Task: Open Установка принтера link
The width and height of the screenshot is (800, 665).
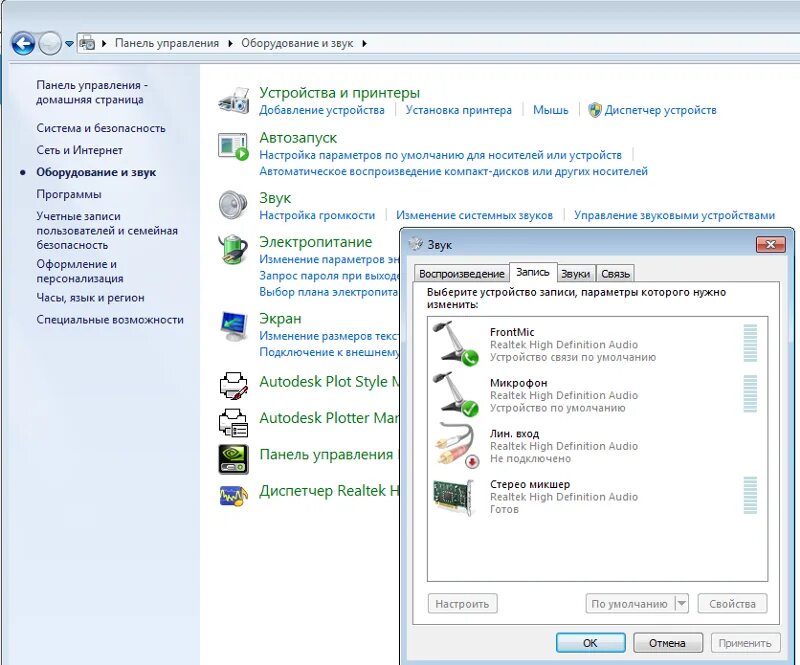Action: (459, 110)
